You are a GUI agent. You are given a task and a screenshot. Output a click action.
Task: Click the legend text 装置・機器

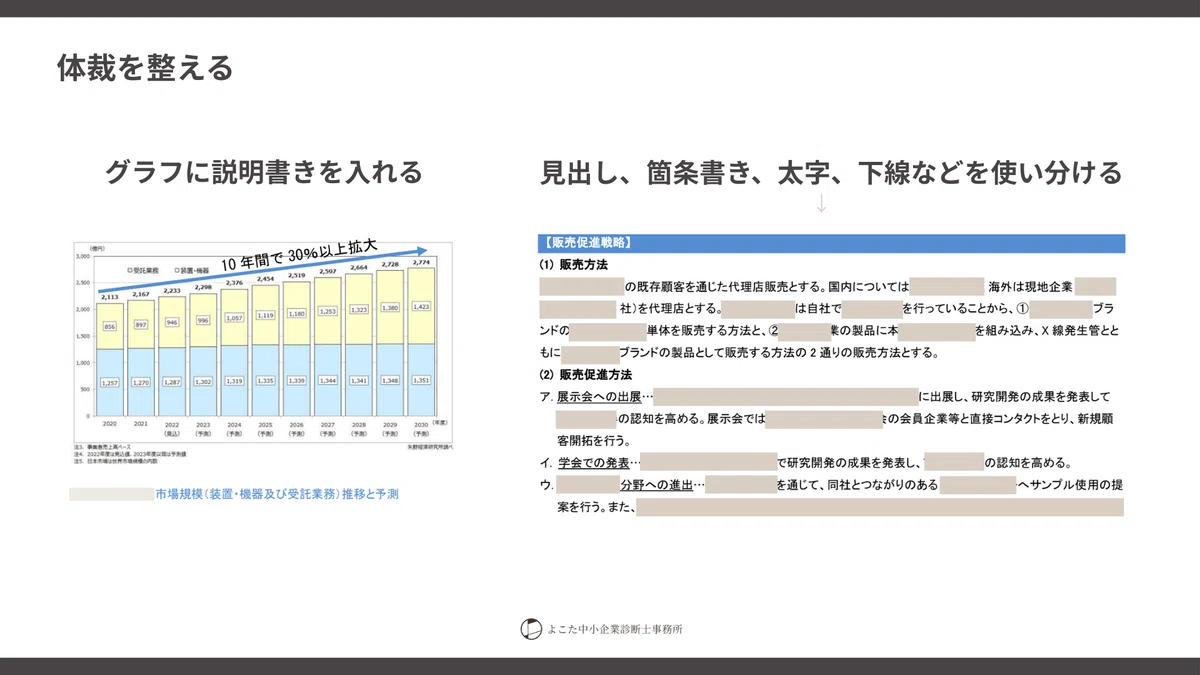[x=196, y=270]
